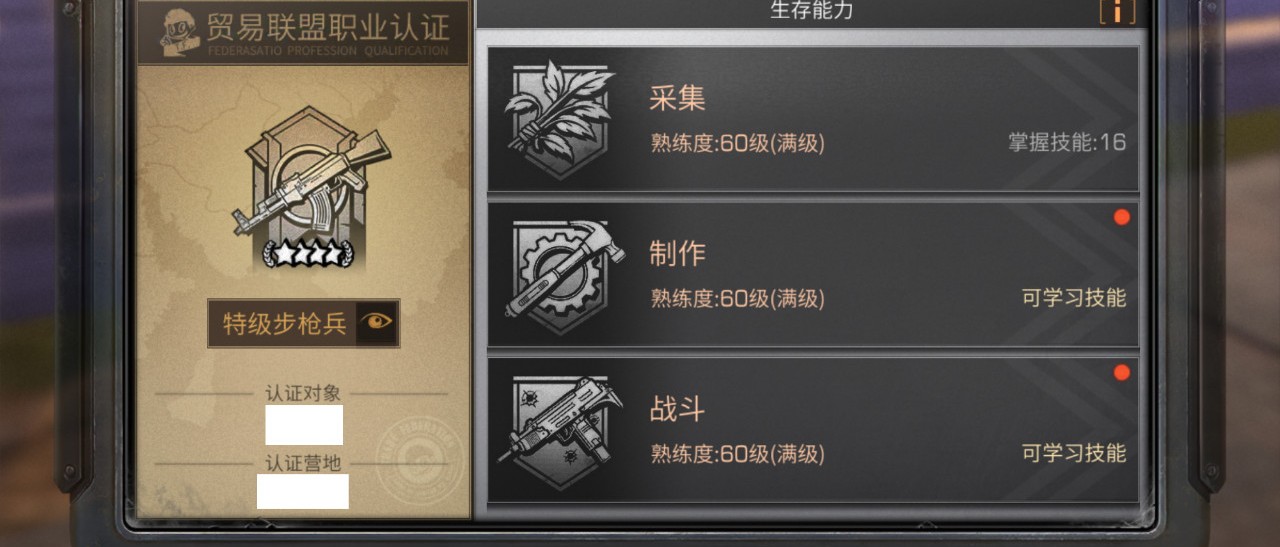Click the white field under 认证对象

coord(304,425)
